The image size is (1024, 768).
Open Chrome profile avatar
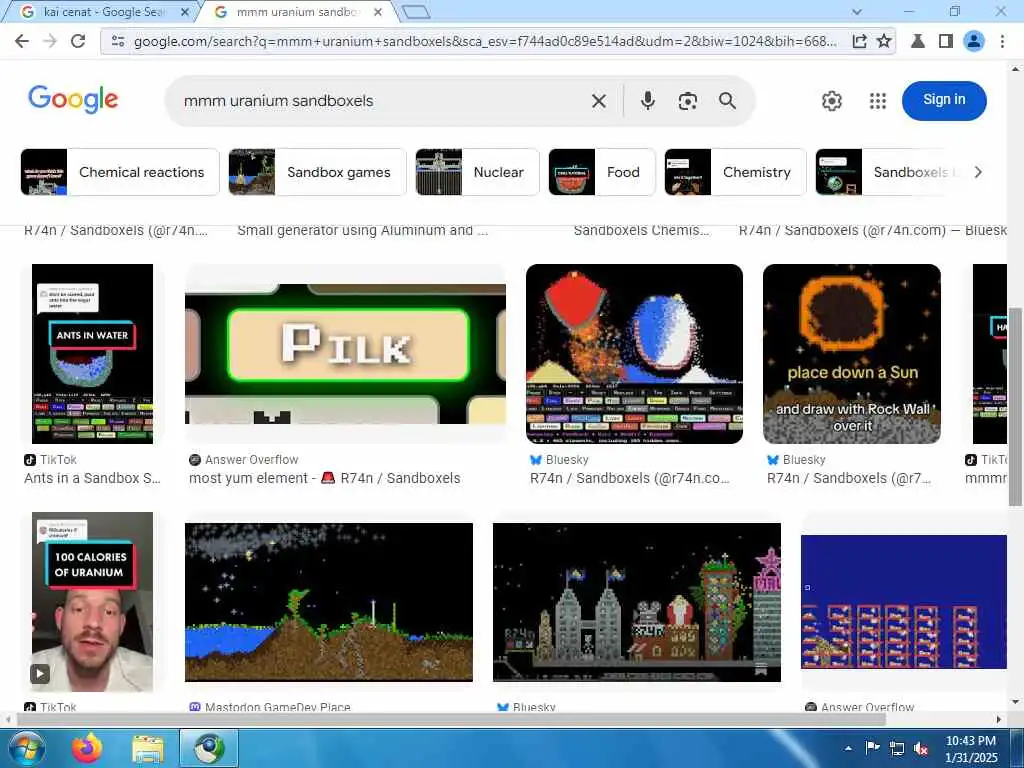974,41
